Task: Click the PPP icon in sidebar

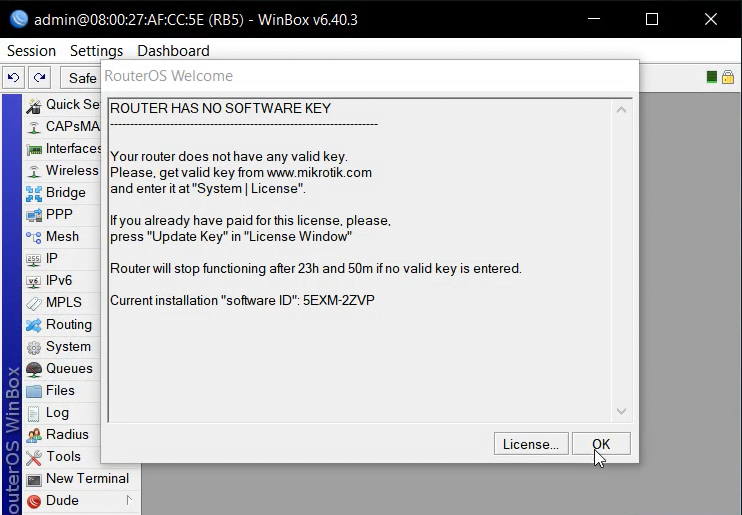Action: point(34,215)
